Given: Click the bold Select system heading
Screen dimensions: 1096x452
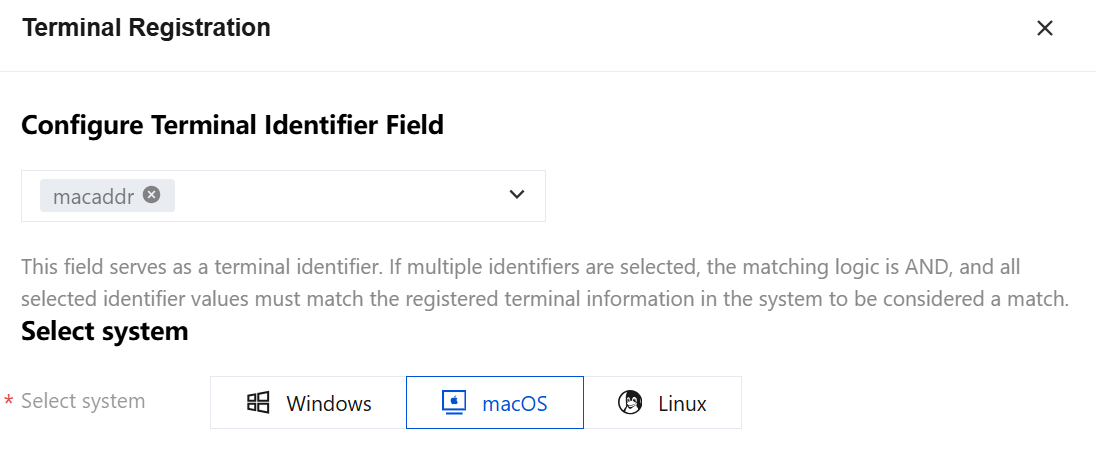Looking at the screenshot, I should [x=105, y=331].
